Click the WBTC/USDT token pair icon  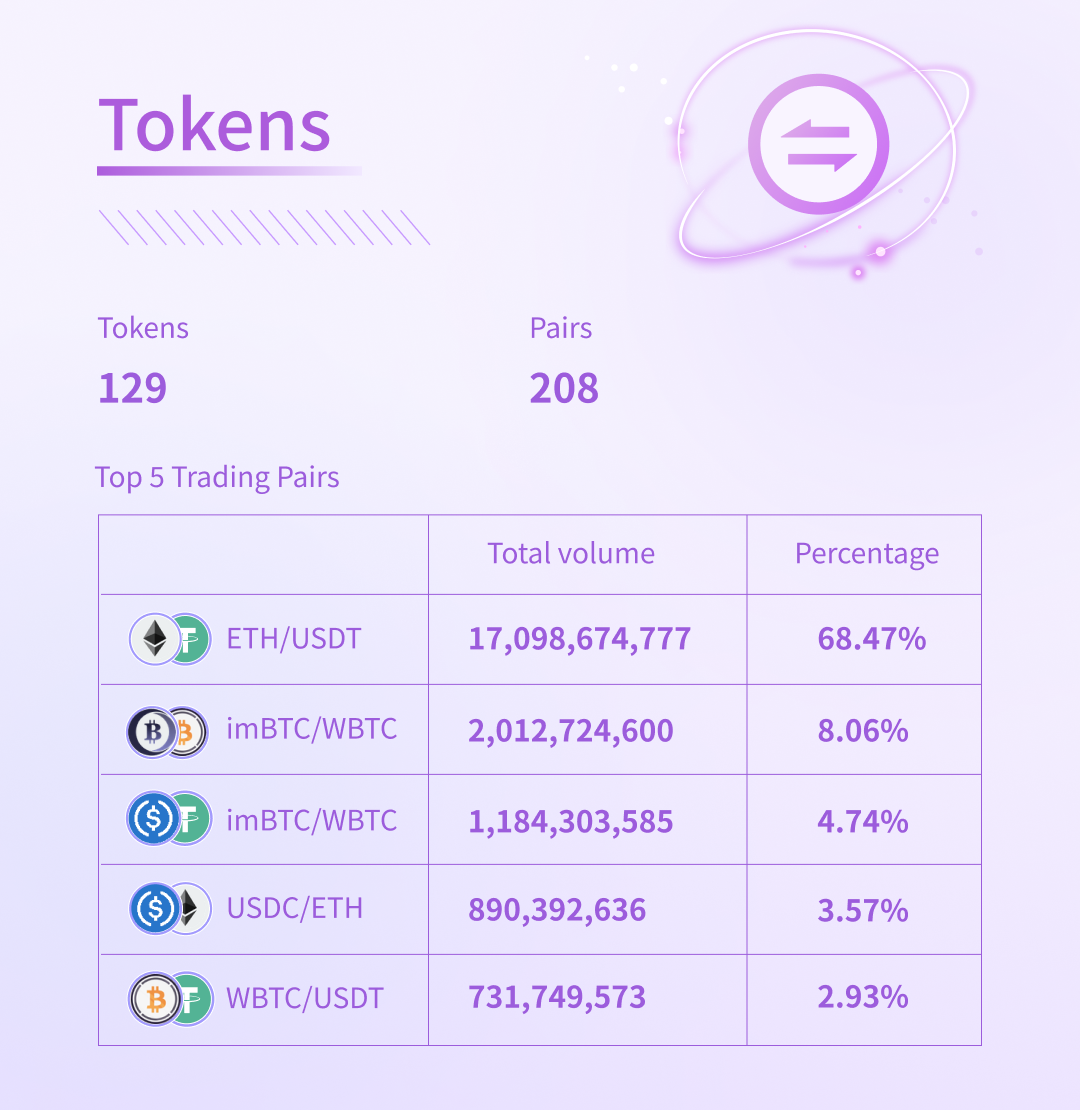171,1000
